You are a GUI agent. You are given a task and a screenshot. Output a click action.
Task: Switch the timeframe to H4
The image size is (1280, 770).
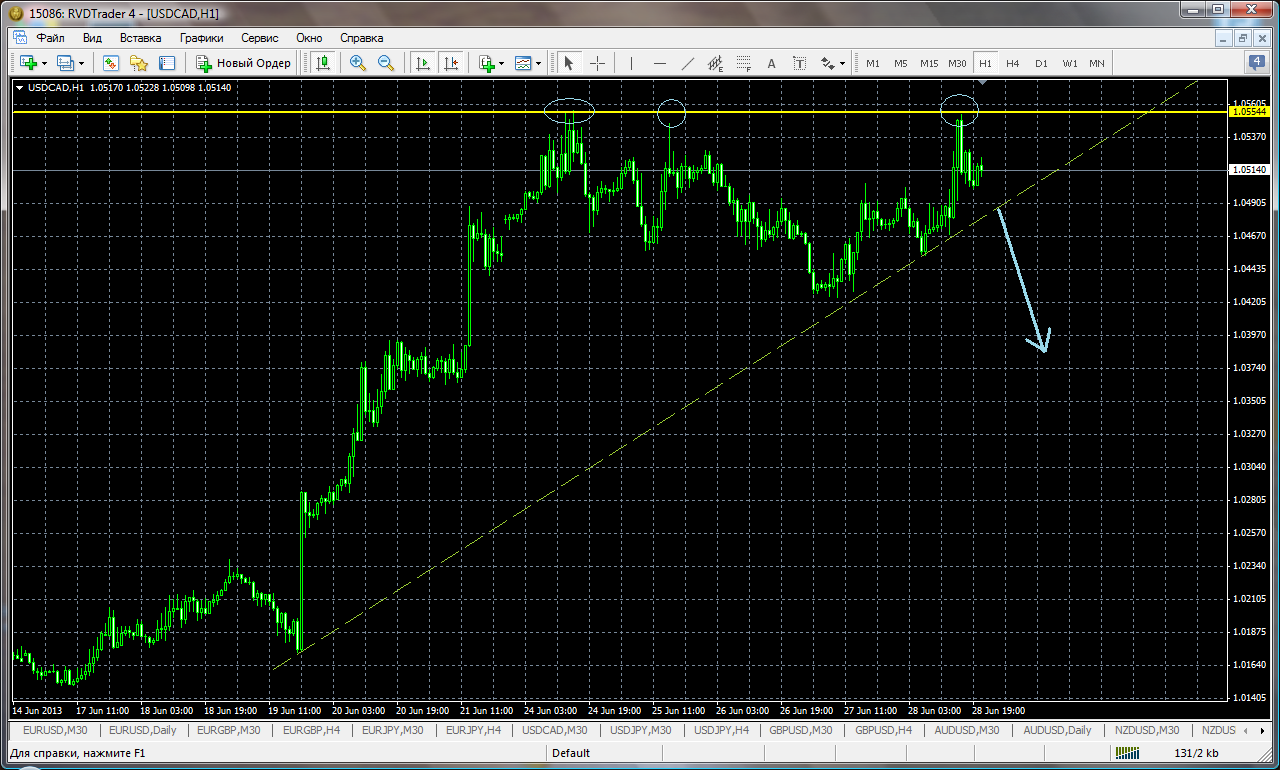(1013, 63)
